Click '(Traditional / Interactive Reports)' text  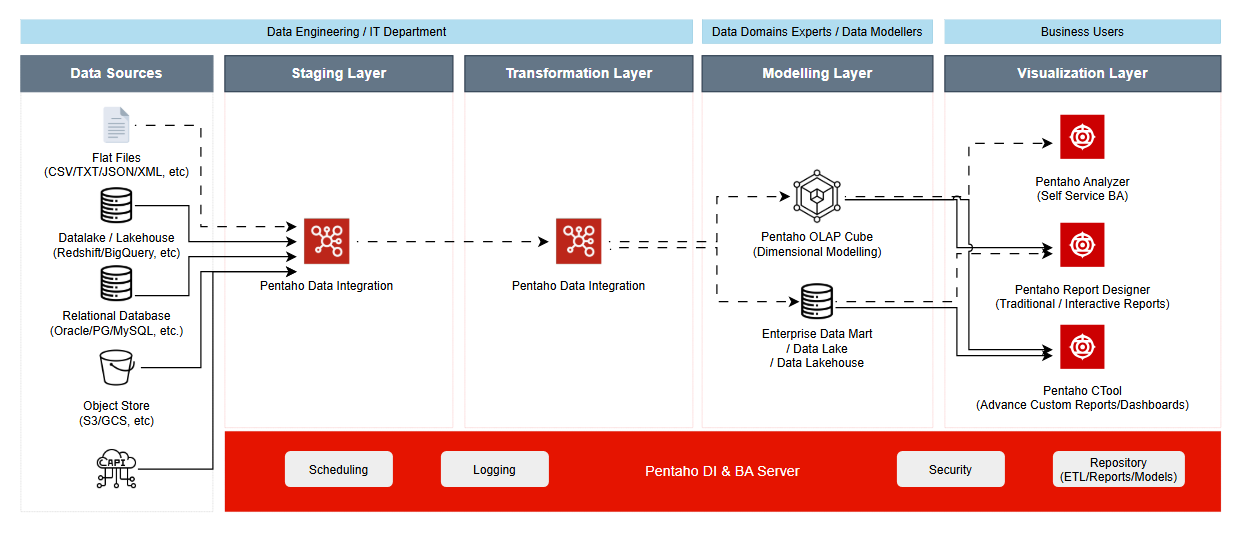[1082, 303]
